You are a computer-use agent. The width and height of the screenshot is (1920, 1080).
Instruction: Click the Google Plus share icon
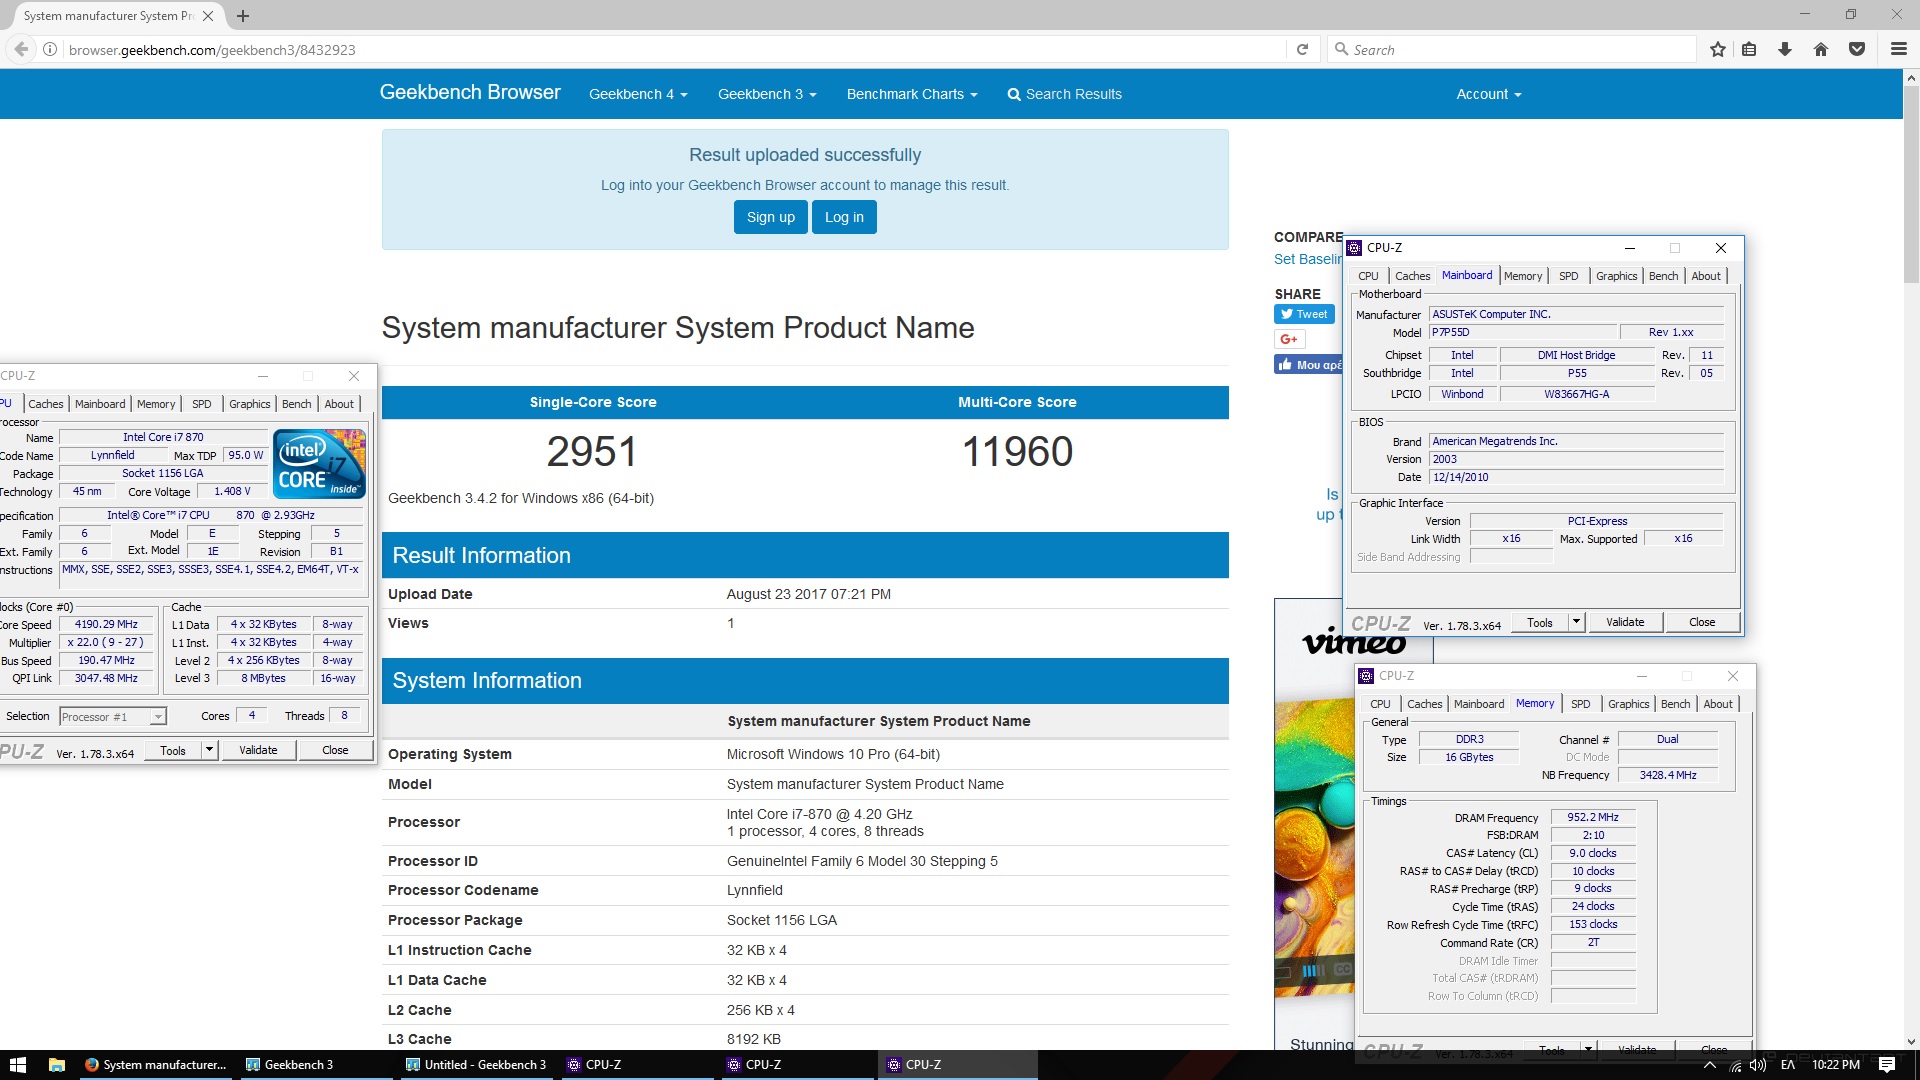point(1289,339)
